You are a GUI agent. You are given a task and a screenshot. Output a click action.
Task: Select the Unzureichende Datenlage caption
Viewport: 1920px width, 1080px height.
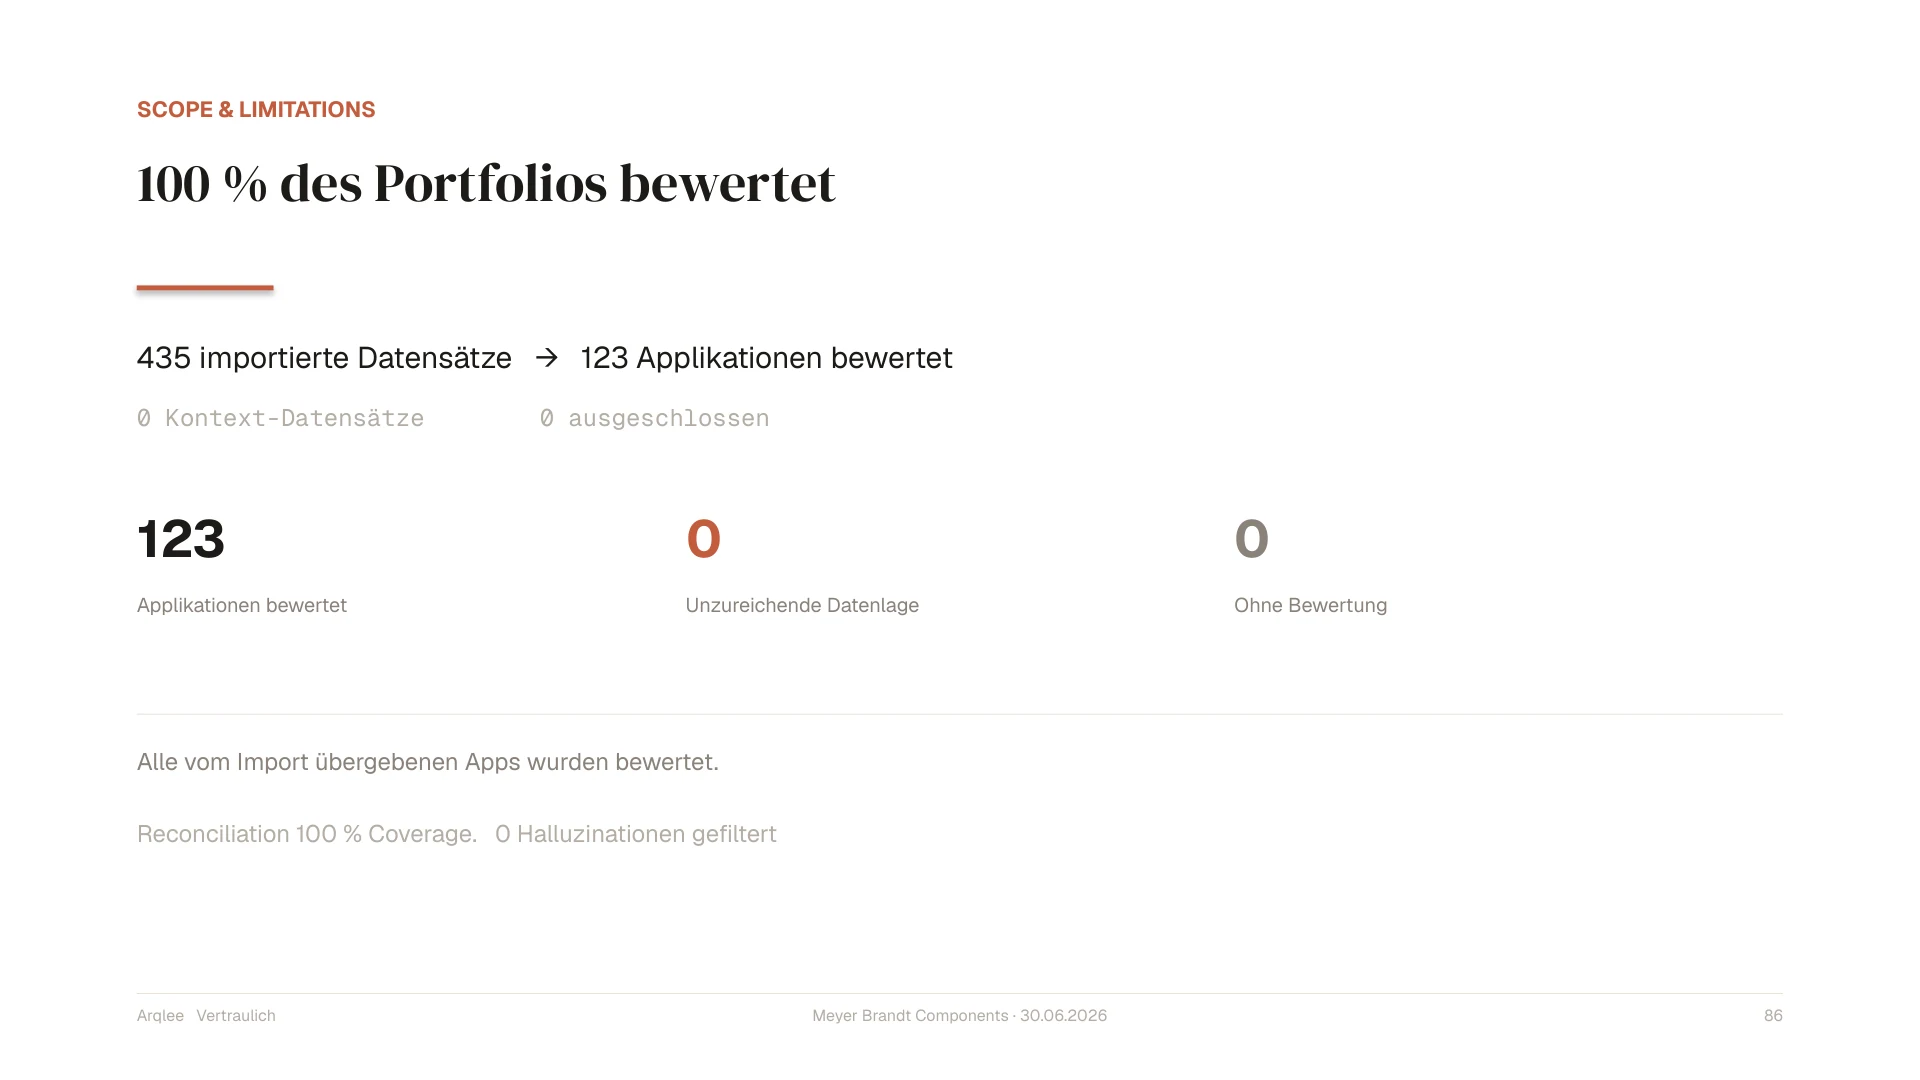point(802,605)
